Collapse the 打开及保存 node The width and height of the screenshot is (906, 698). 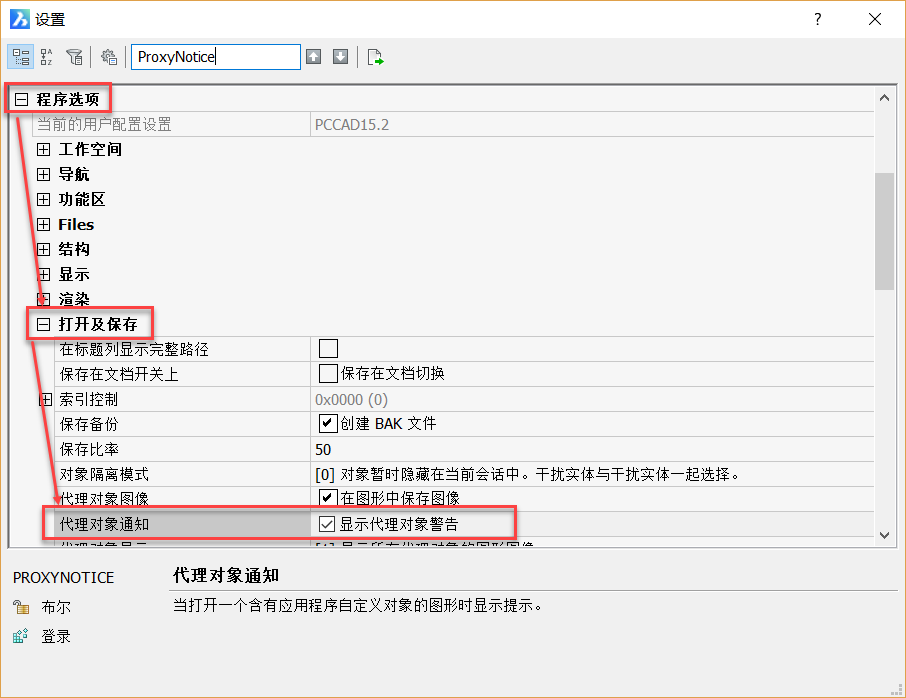[43, 324]
